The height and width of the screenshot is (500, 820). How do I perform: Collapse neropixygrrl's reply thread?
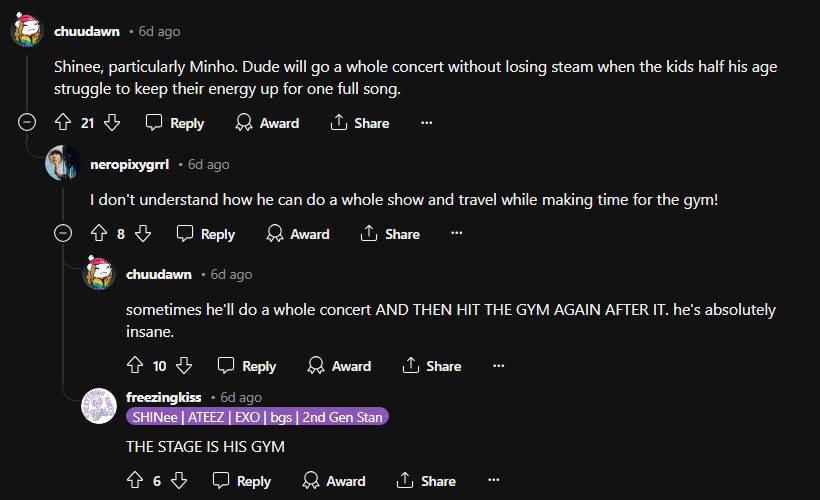pos(62,234)
